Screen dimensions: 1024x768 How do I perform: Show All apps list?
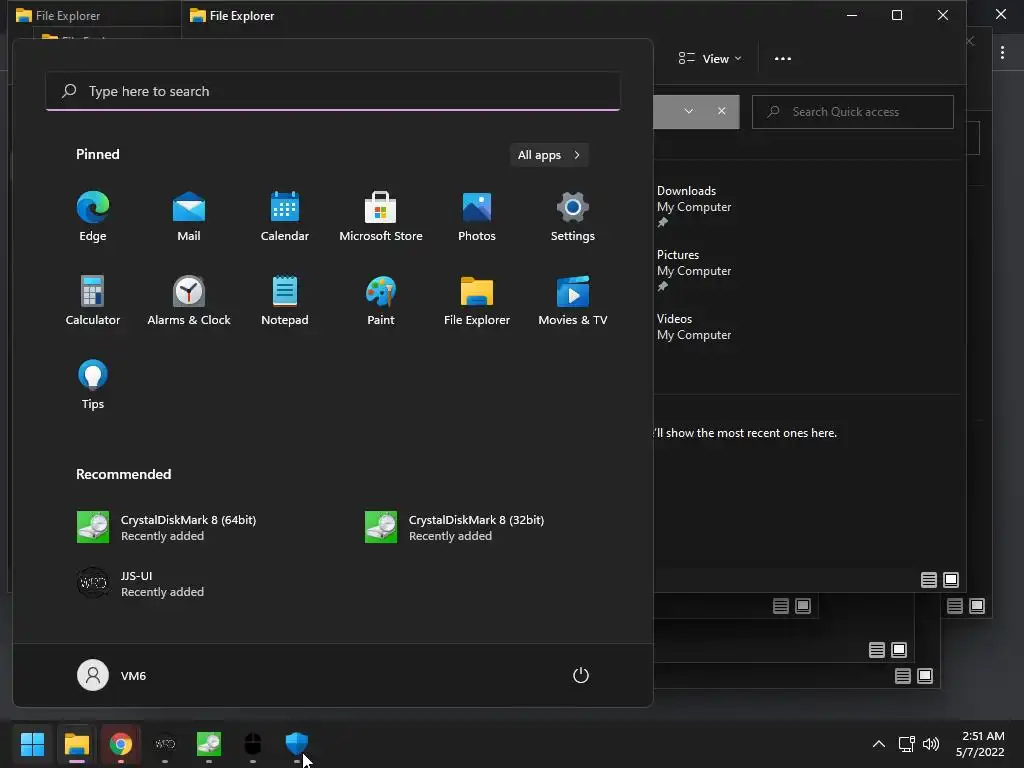(549, 155)
